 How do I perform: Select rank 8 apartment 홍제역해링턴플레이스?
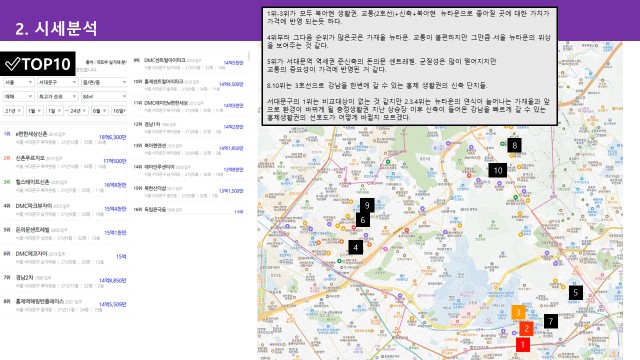(x=40, y=301)
